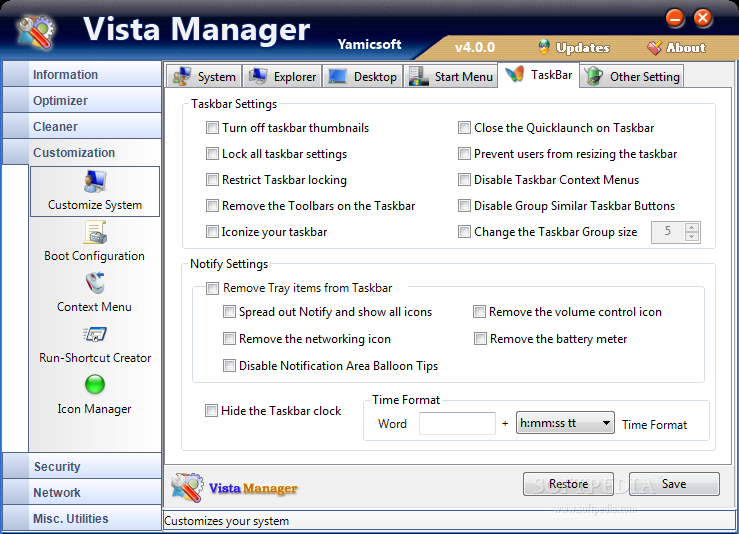Switch to the System tab

204,76
